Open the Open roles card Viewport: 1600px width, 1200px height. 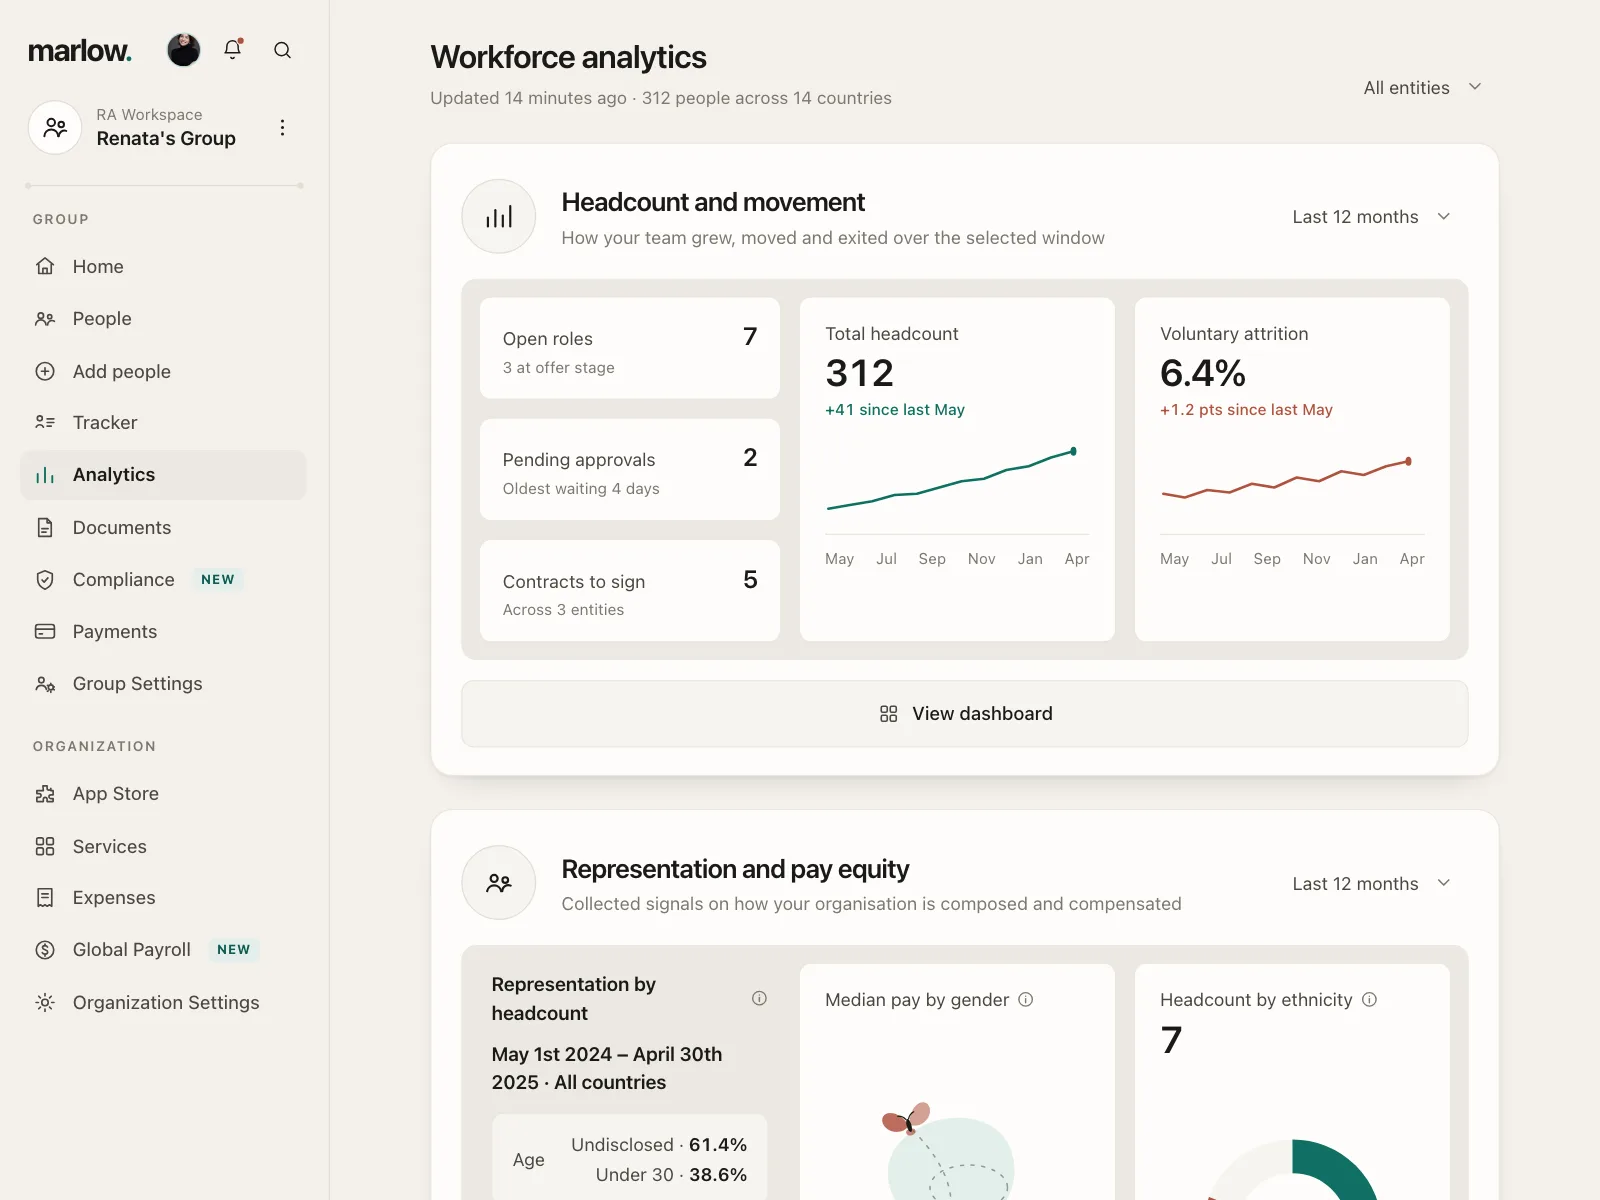click(630, 348)
